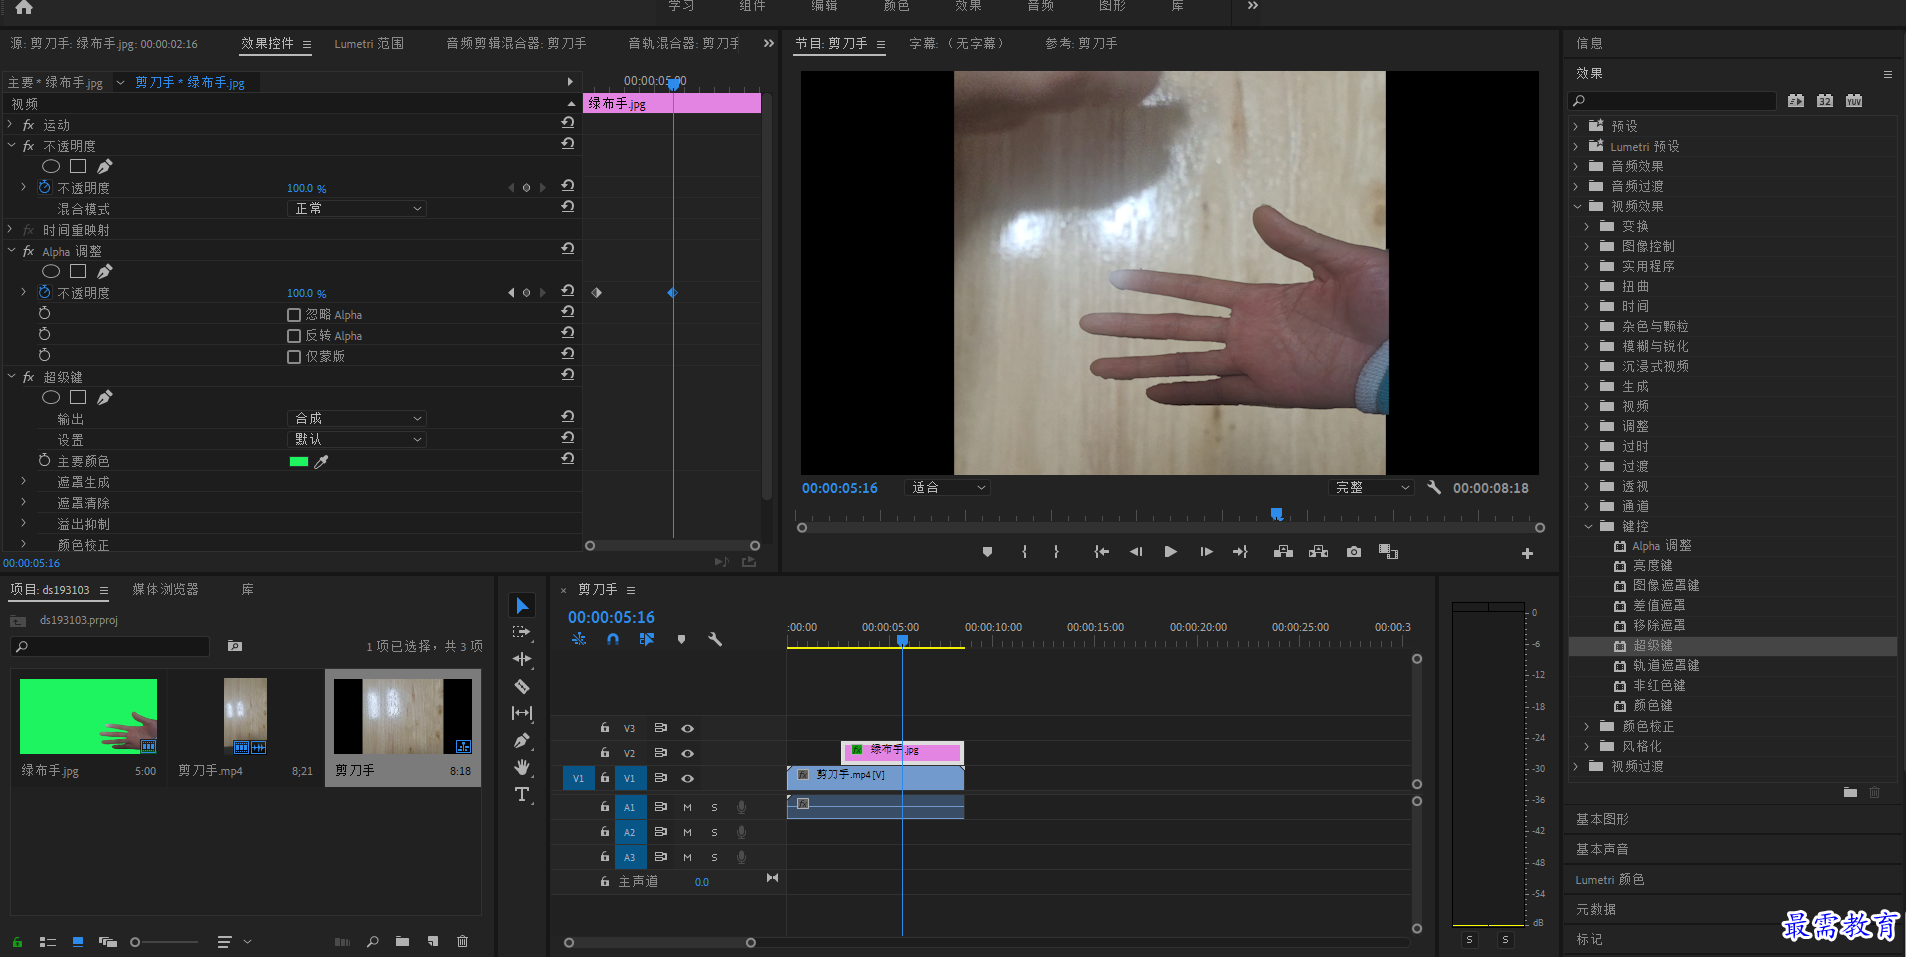Image resolution: width=1906 pixels, height=957 pixels.
Task: Select the Ripple Edit tool
Action: point(522,659)
